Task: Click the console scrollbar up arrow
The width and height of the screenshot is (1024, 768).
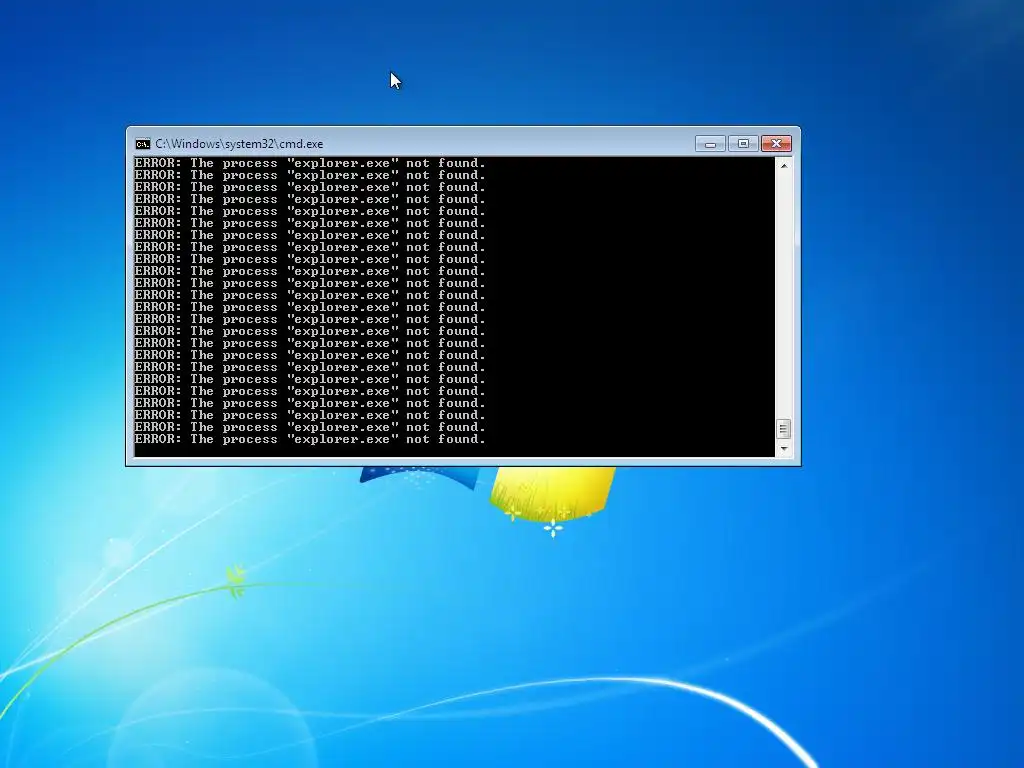Action: pos(784,166)
